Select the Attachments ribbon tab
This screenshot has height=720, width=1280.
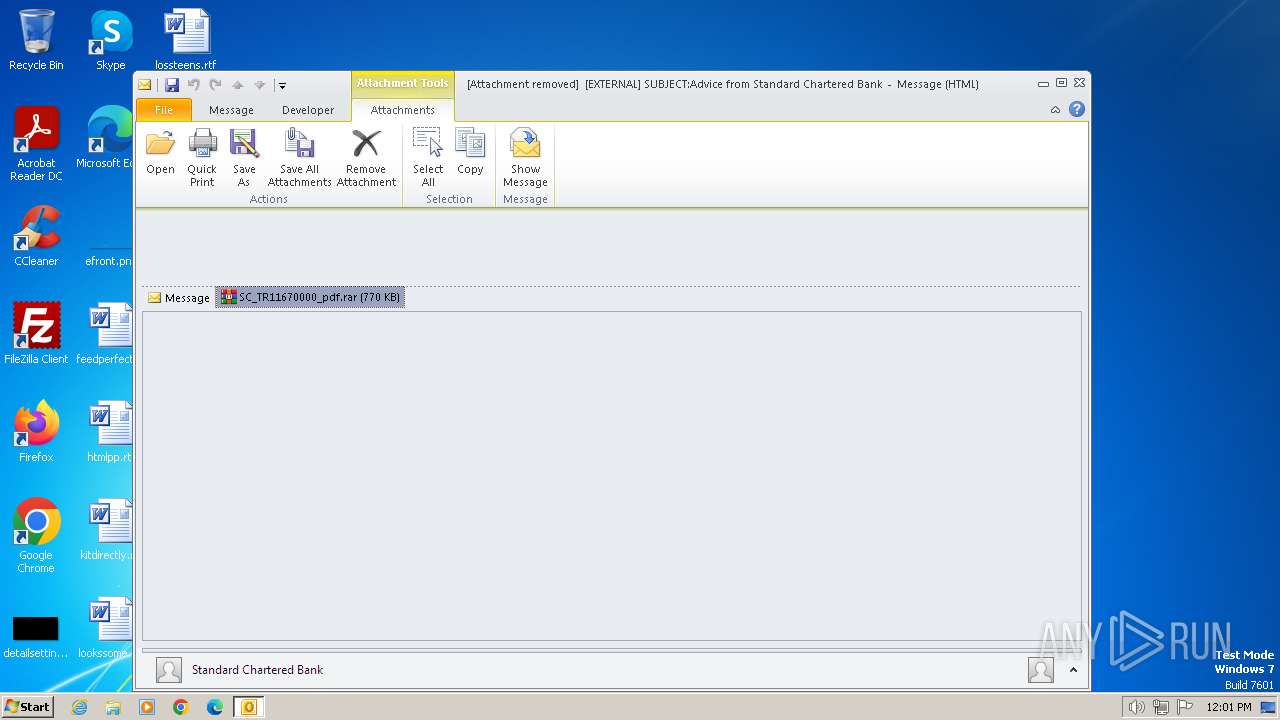403,110
